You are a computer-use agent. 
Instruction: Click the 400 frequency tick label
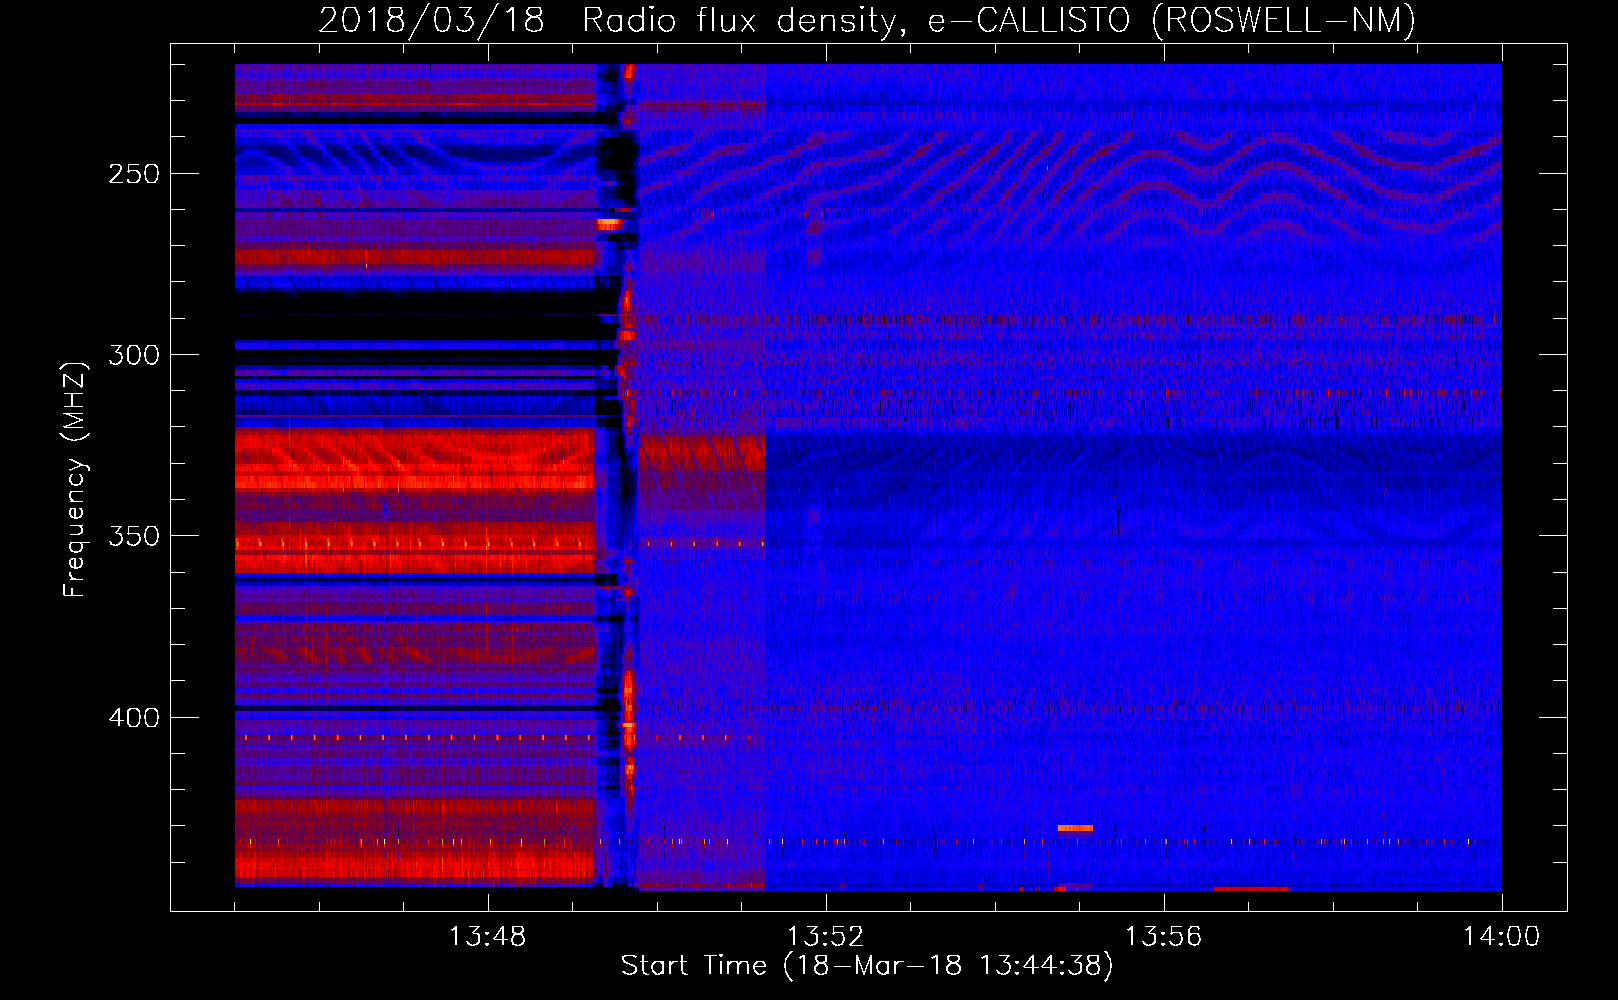[x=134, y=718]
